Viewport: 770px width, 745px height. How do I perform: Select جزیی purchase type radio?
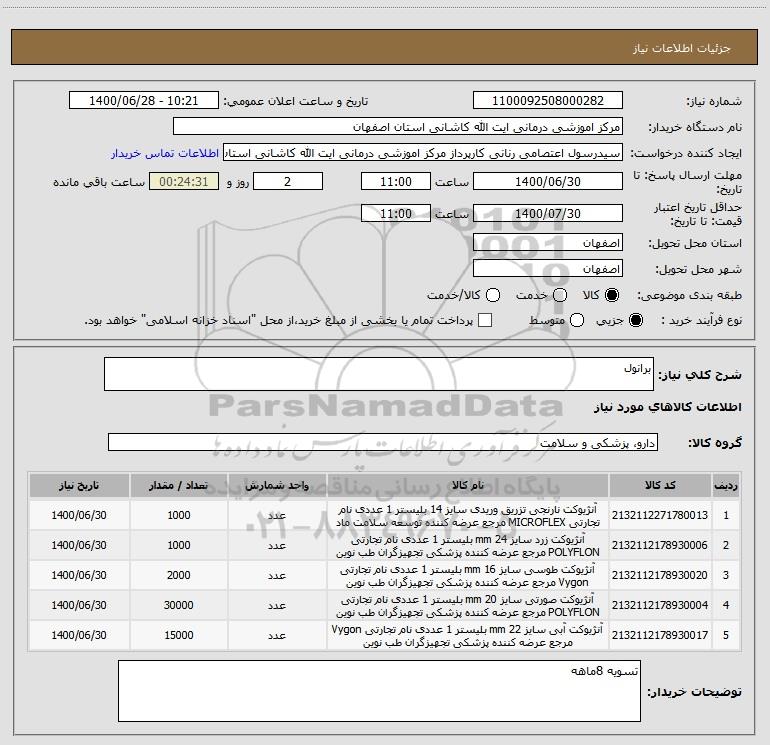click(635, 320)
